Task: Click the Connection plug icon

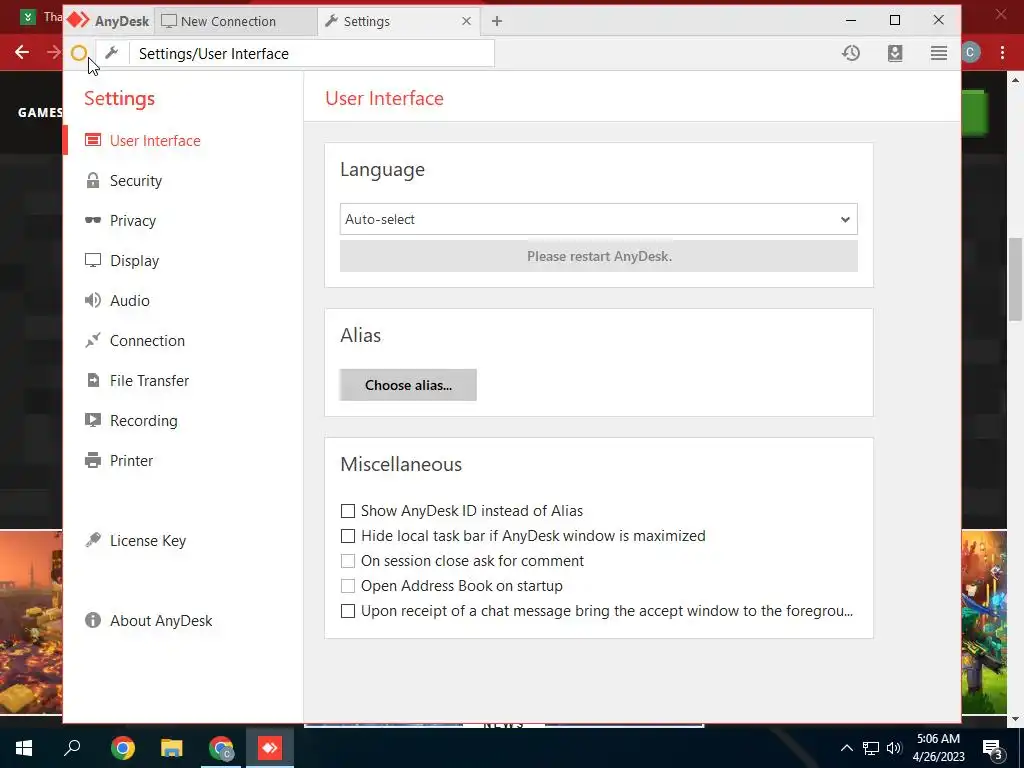Action: (x=93, y=340)
